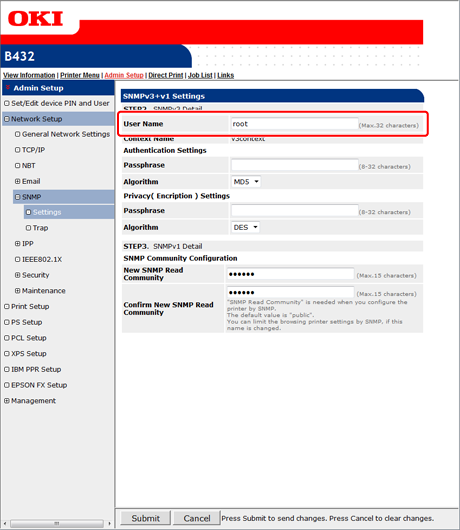Go to View Information page

(x=29, y=75)
